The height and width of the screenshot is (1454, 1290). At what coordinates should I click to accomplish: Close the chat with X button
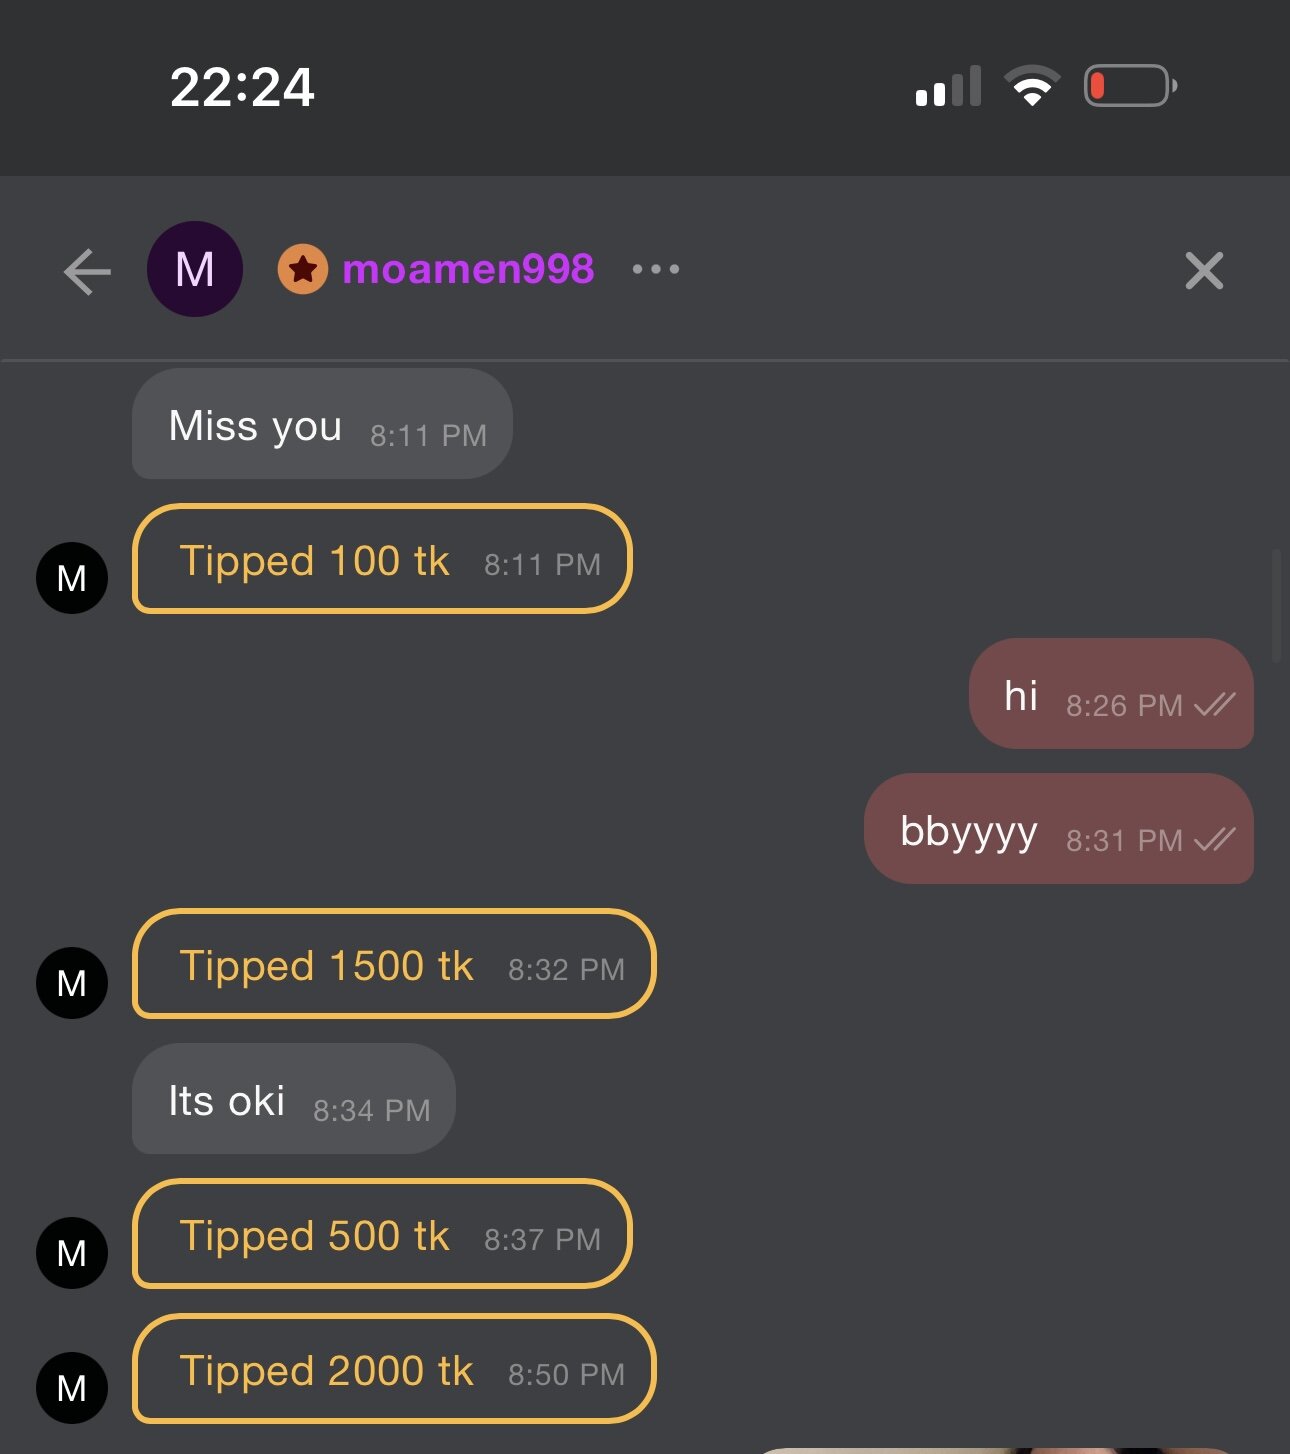coord(1204,271)
